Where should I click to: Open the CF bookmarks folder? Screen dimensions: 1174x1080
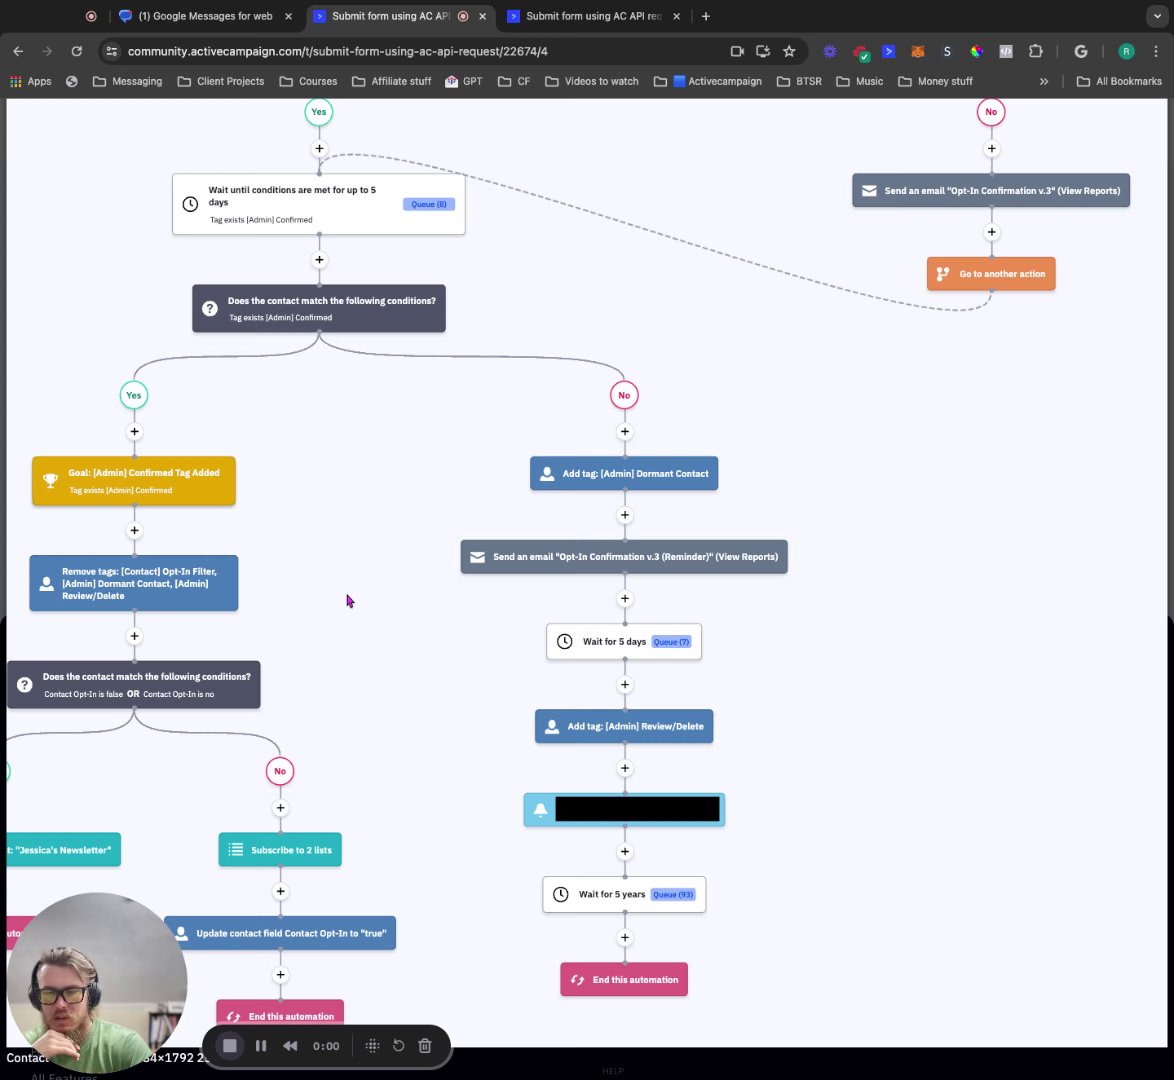514,81
